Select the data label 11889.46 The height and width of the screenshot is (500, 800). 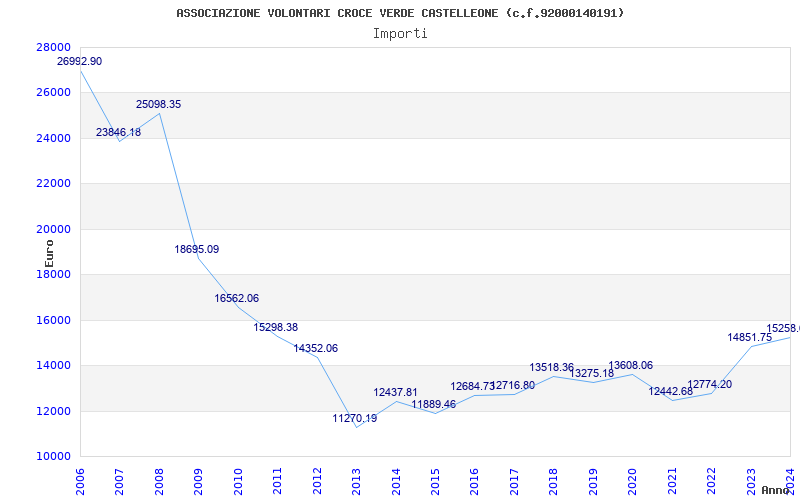(x=434, y=404)
